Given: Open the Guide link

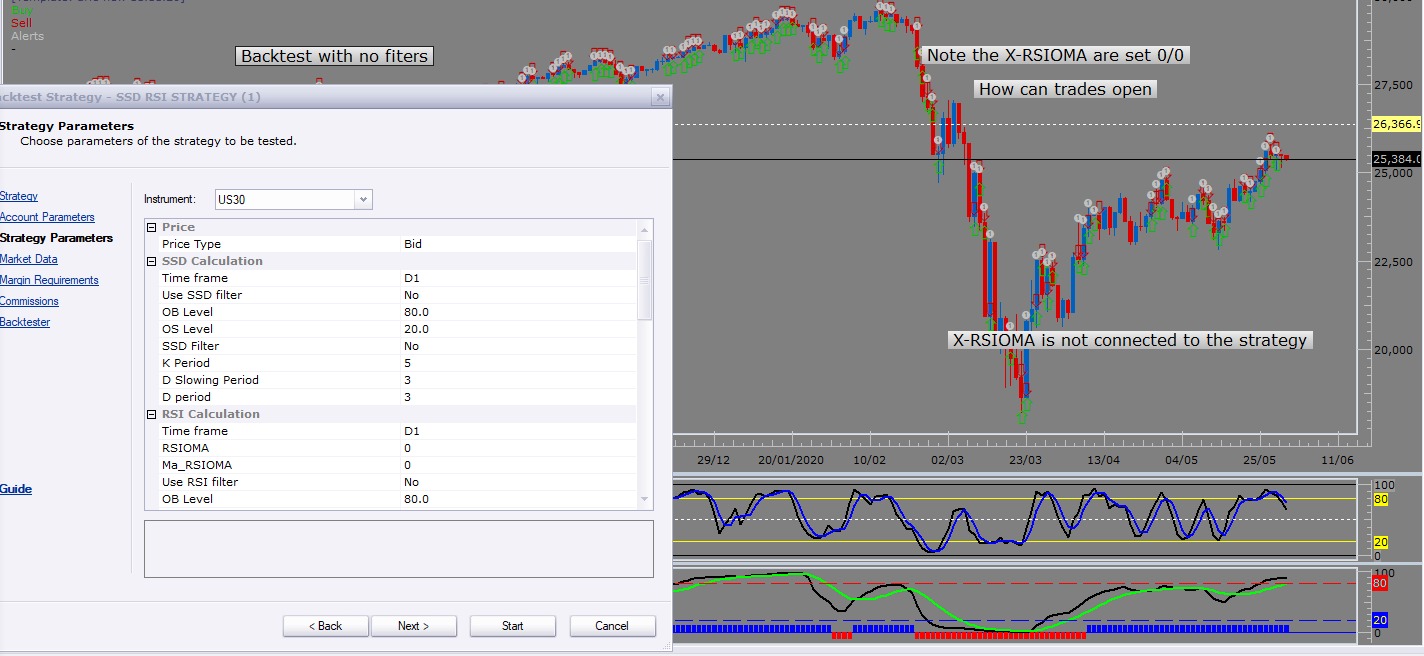Looking at the screenshot, I should coord(16,489).
